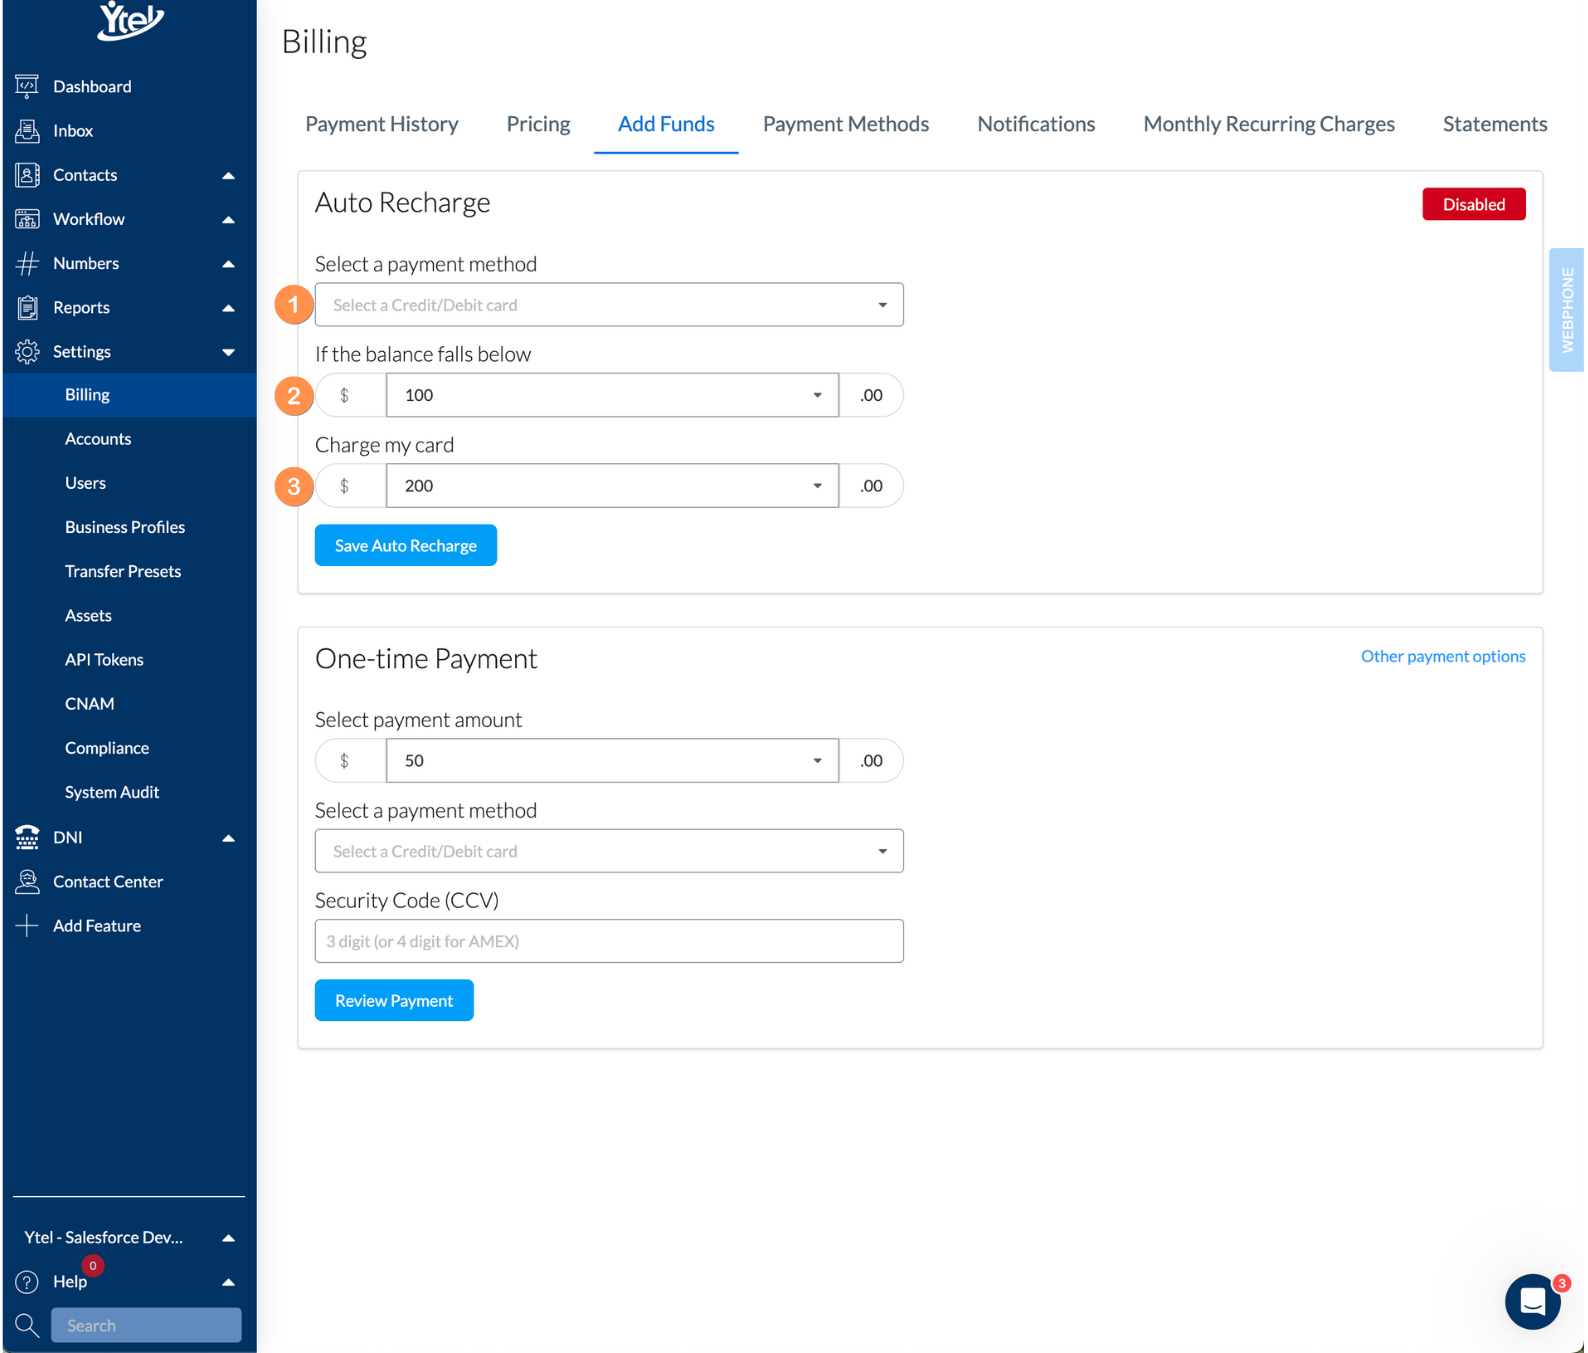Open Monthly Recurring Charges tab
Image resolution: width=1588 pixels, height=1353 pixels.
pos(1269,124)
